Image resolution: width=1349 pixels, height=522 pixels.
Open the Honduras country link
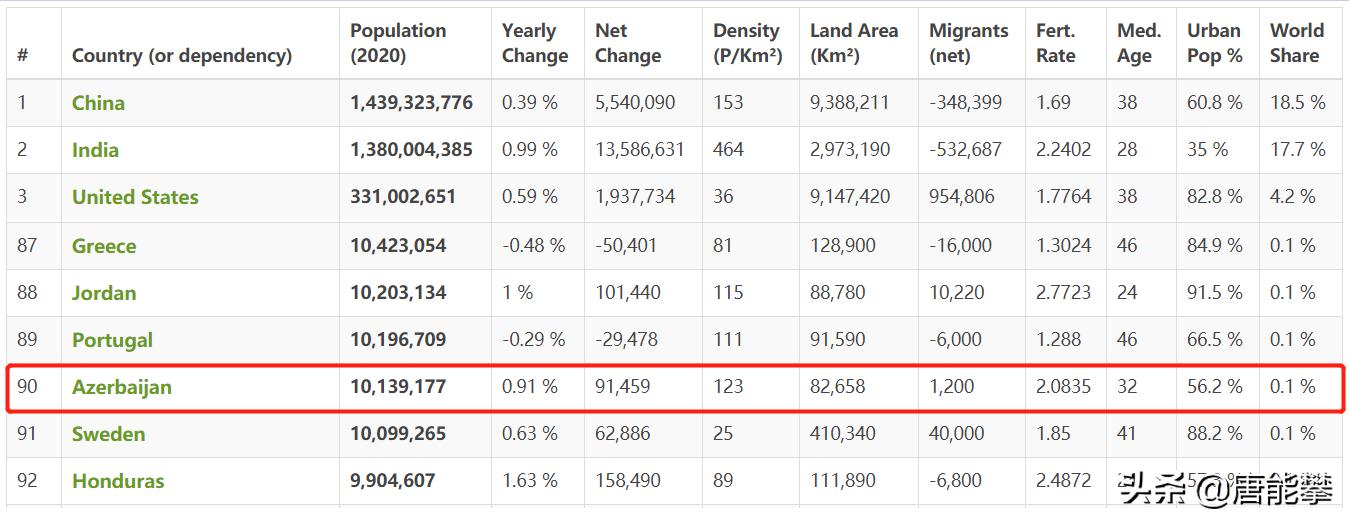[118, 481]
